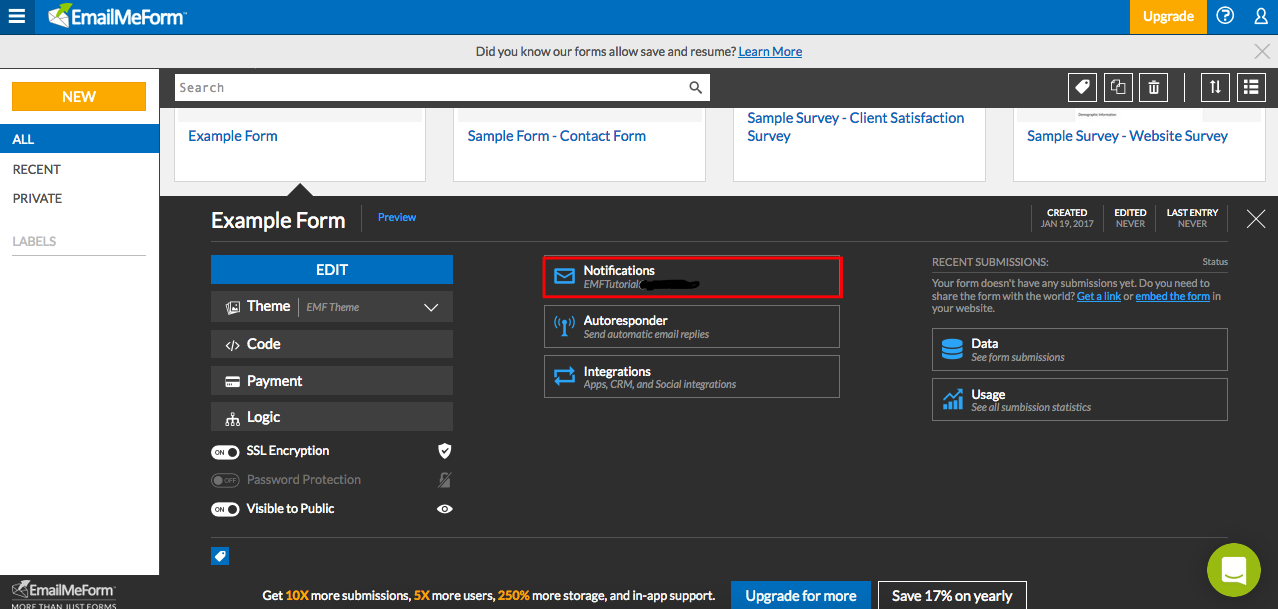Select the ALL forms filter
The image size is (1278, 609).
click(80, 139)
